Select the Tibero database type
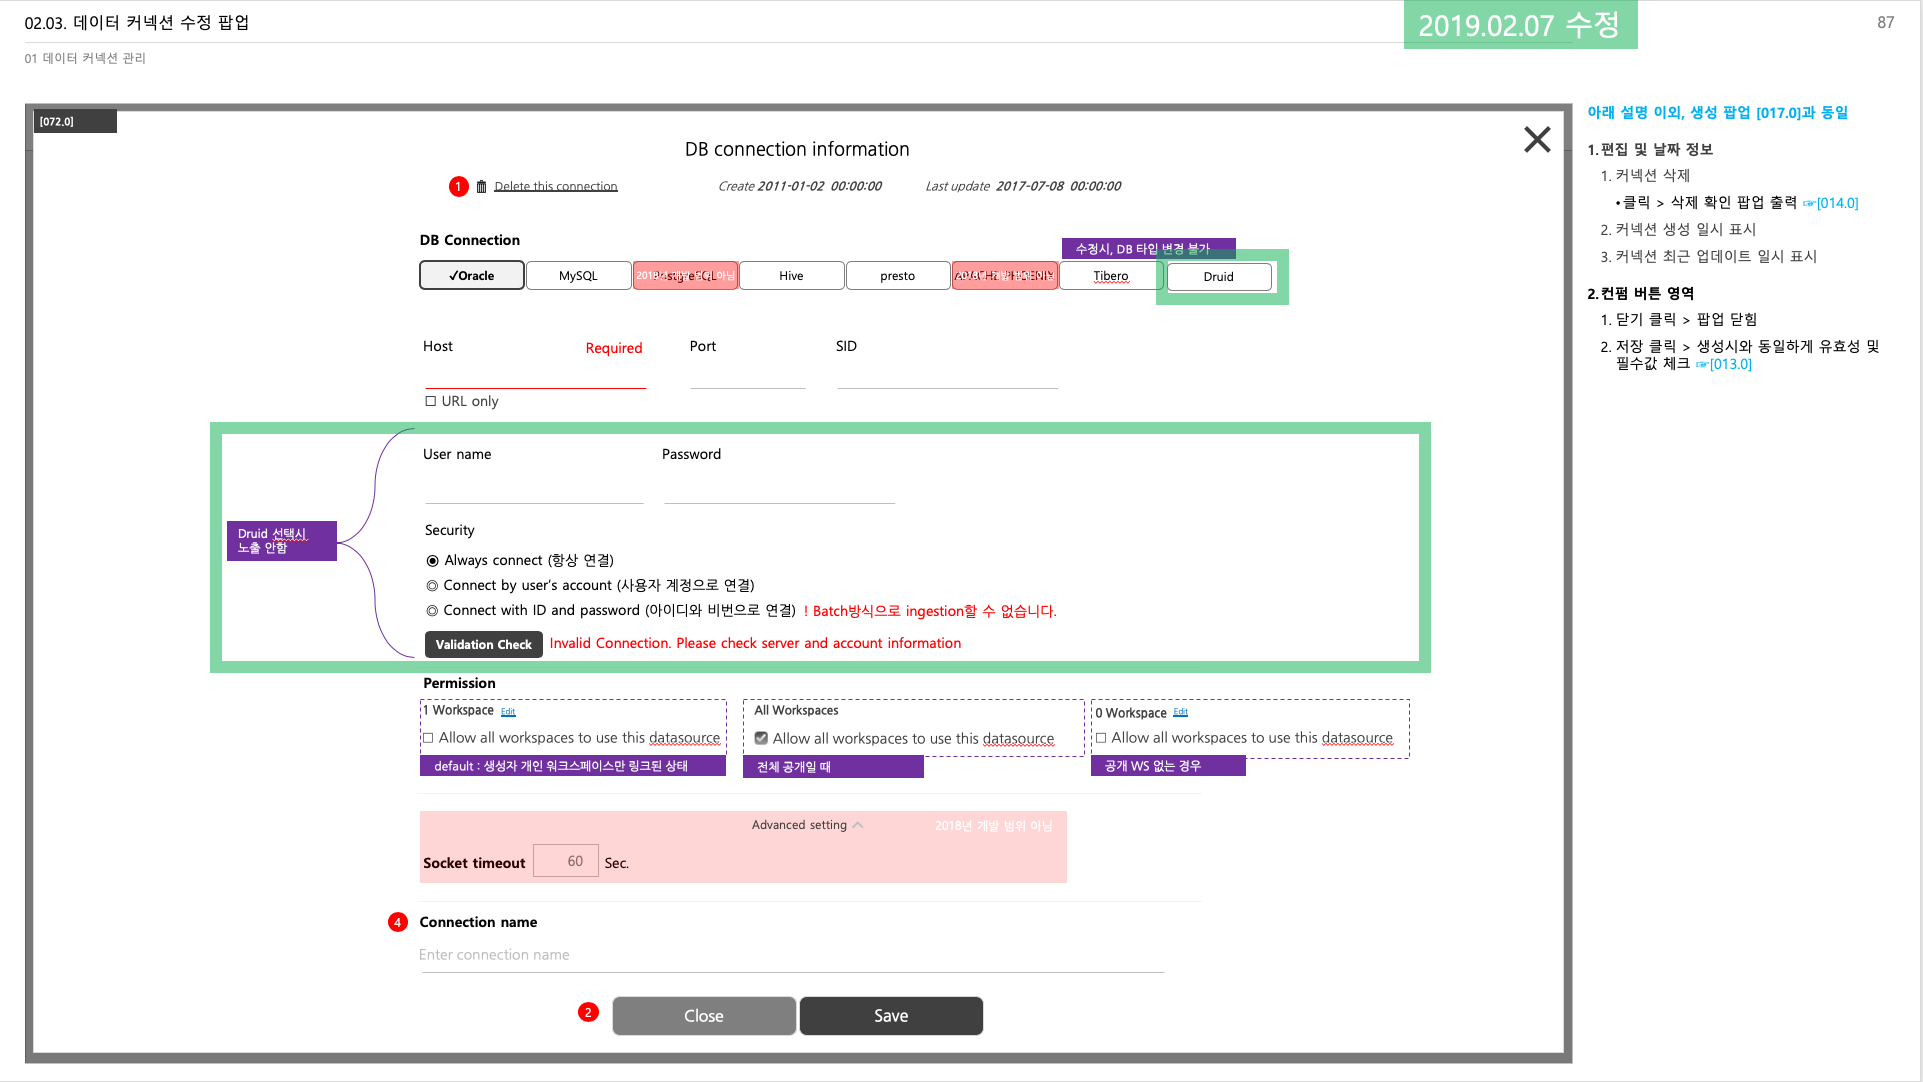The height and width of the screenshot is (1082, 1923). coord(1110,276)
